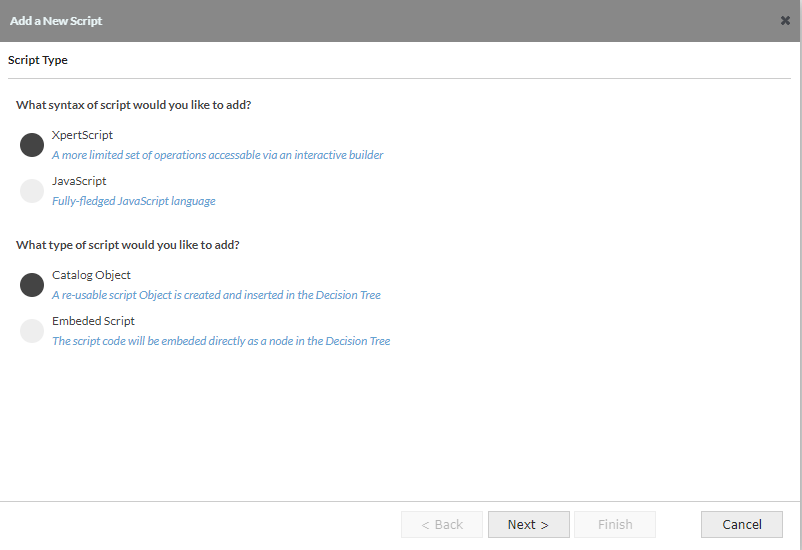The width and height of the screenshot is (802, 550).
Task: Click the 'Fully-fledged JavaScript language' description
Action: (x=133, y=201)
